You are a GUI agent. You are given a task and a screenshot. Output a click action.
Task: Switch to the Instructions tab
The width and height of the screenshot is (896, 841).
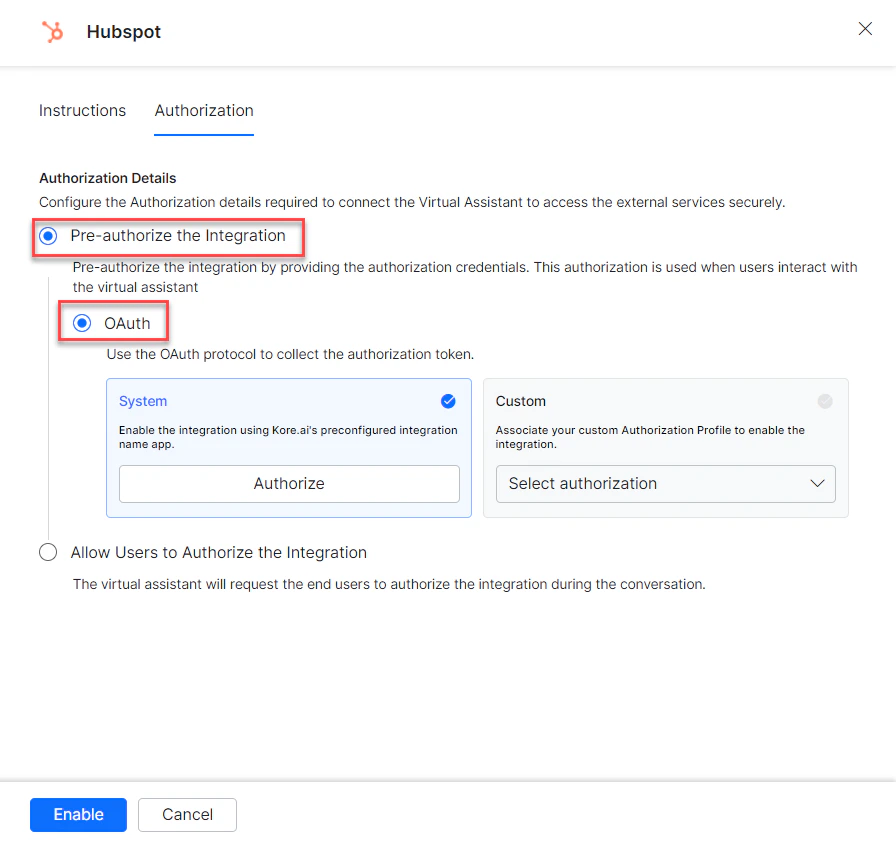click(x=82, y=110)
